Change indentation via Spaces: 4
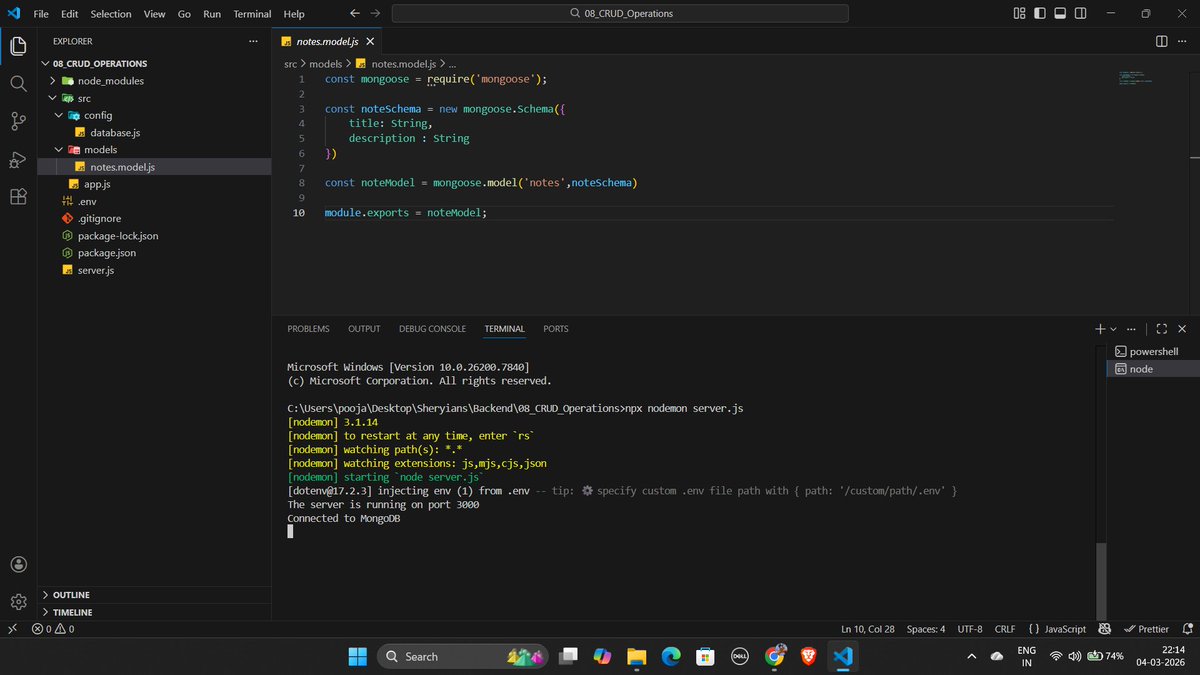 (926, 629)
